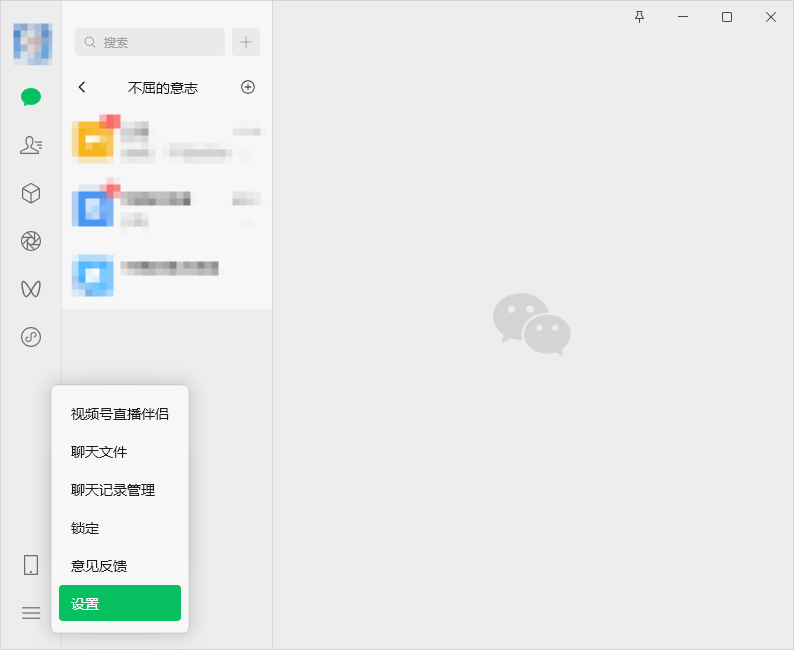Screen dimensions: 794x650
Task: Select 锁定 menu item
Action: click(120, 528)
